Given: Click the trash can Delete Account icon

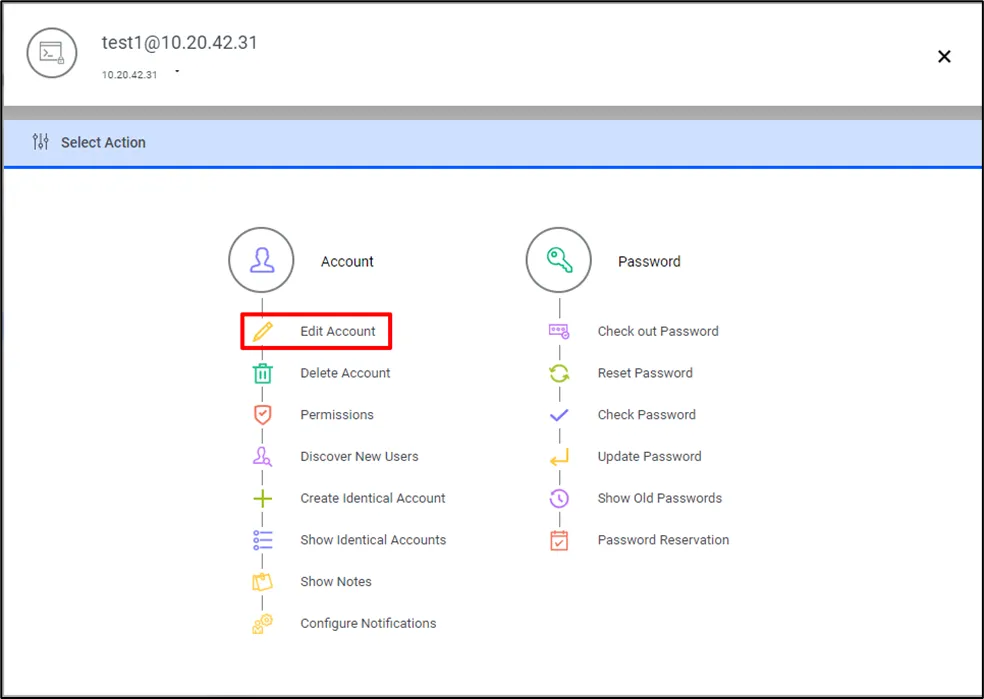Looking at the screenshot, I should click(263, 373).
